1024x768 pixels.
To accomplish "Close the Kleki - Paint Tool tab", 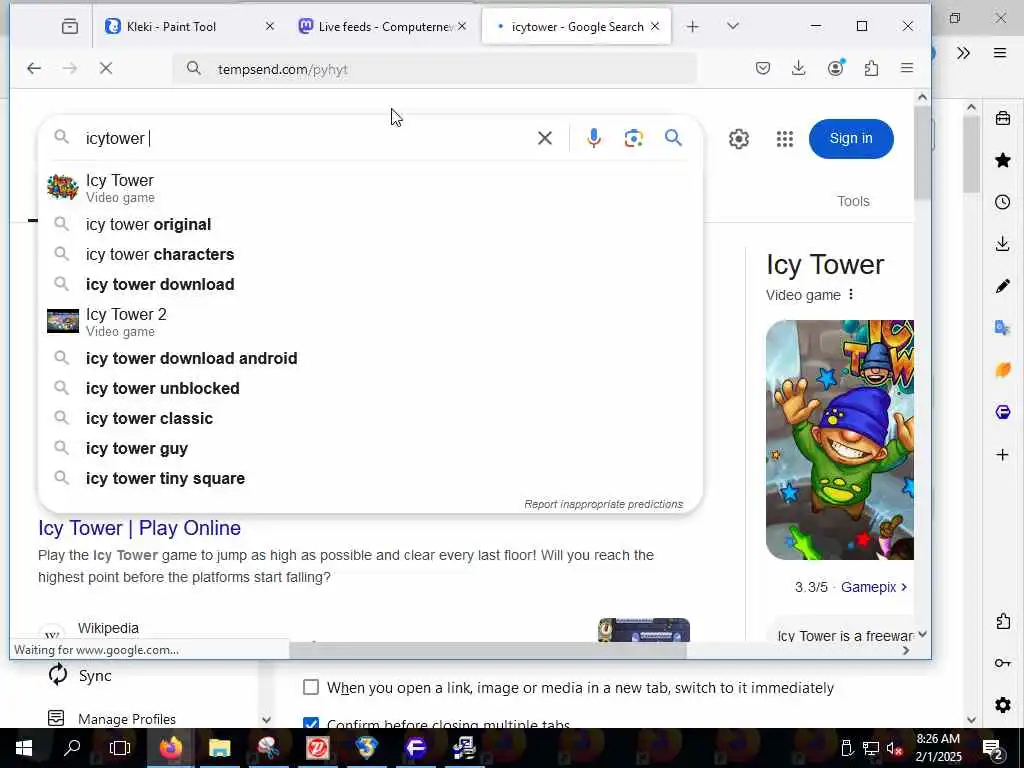I will [x=270, y=26].
